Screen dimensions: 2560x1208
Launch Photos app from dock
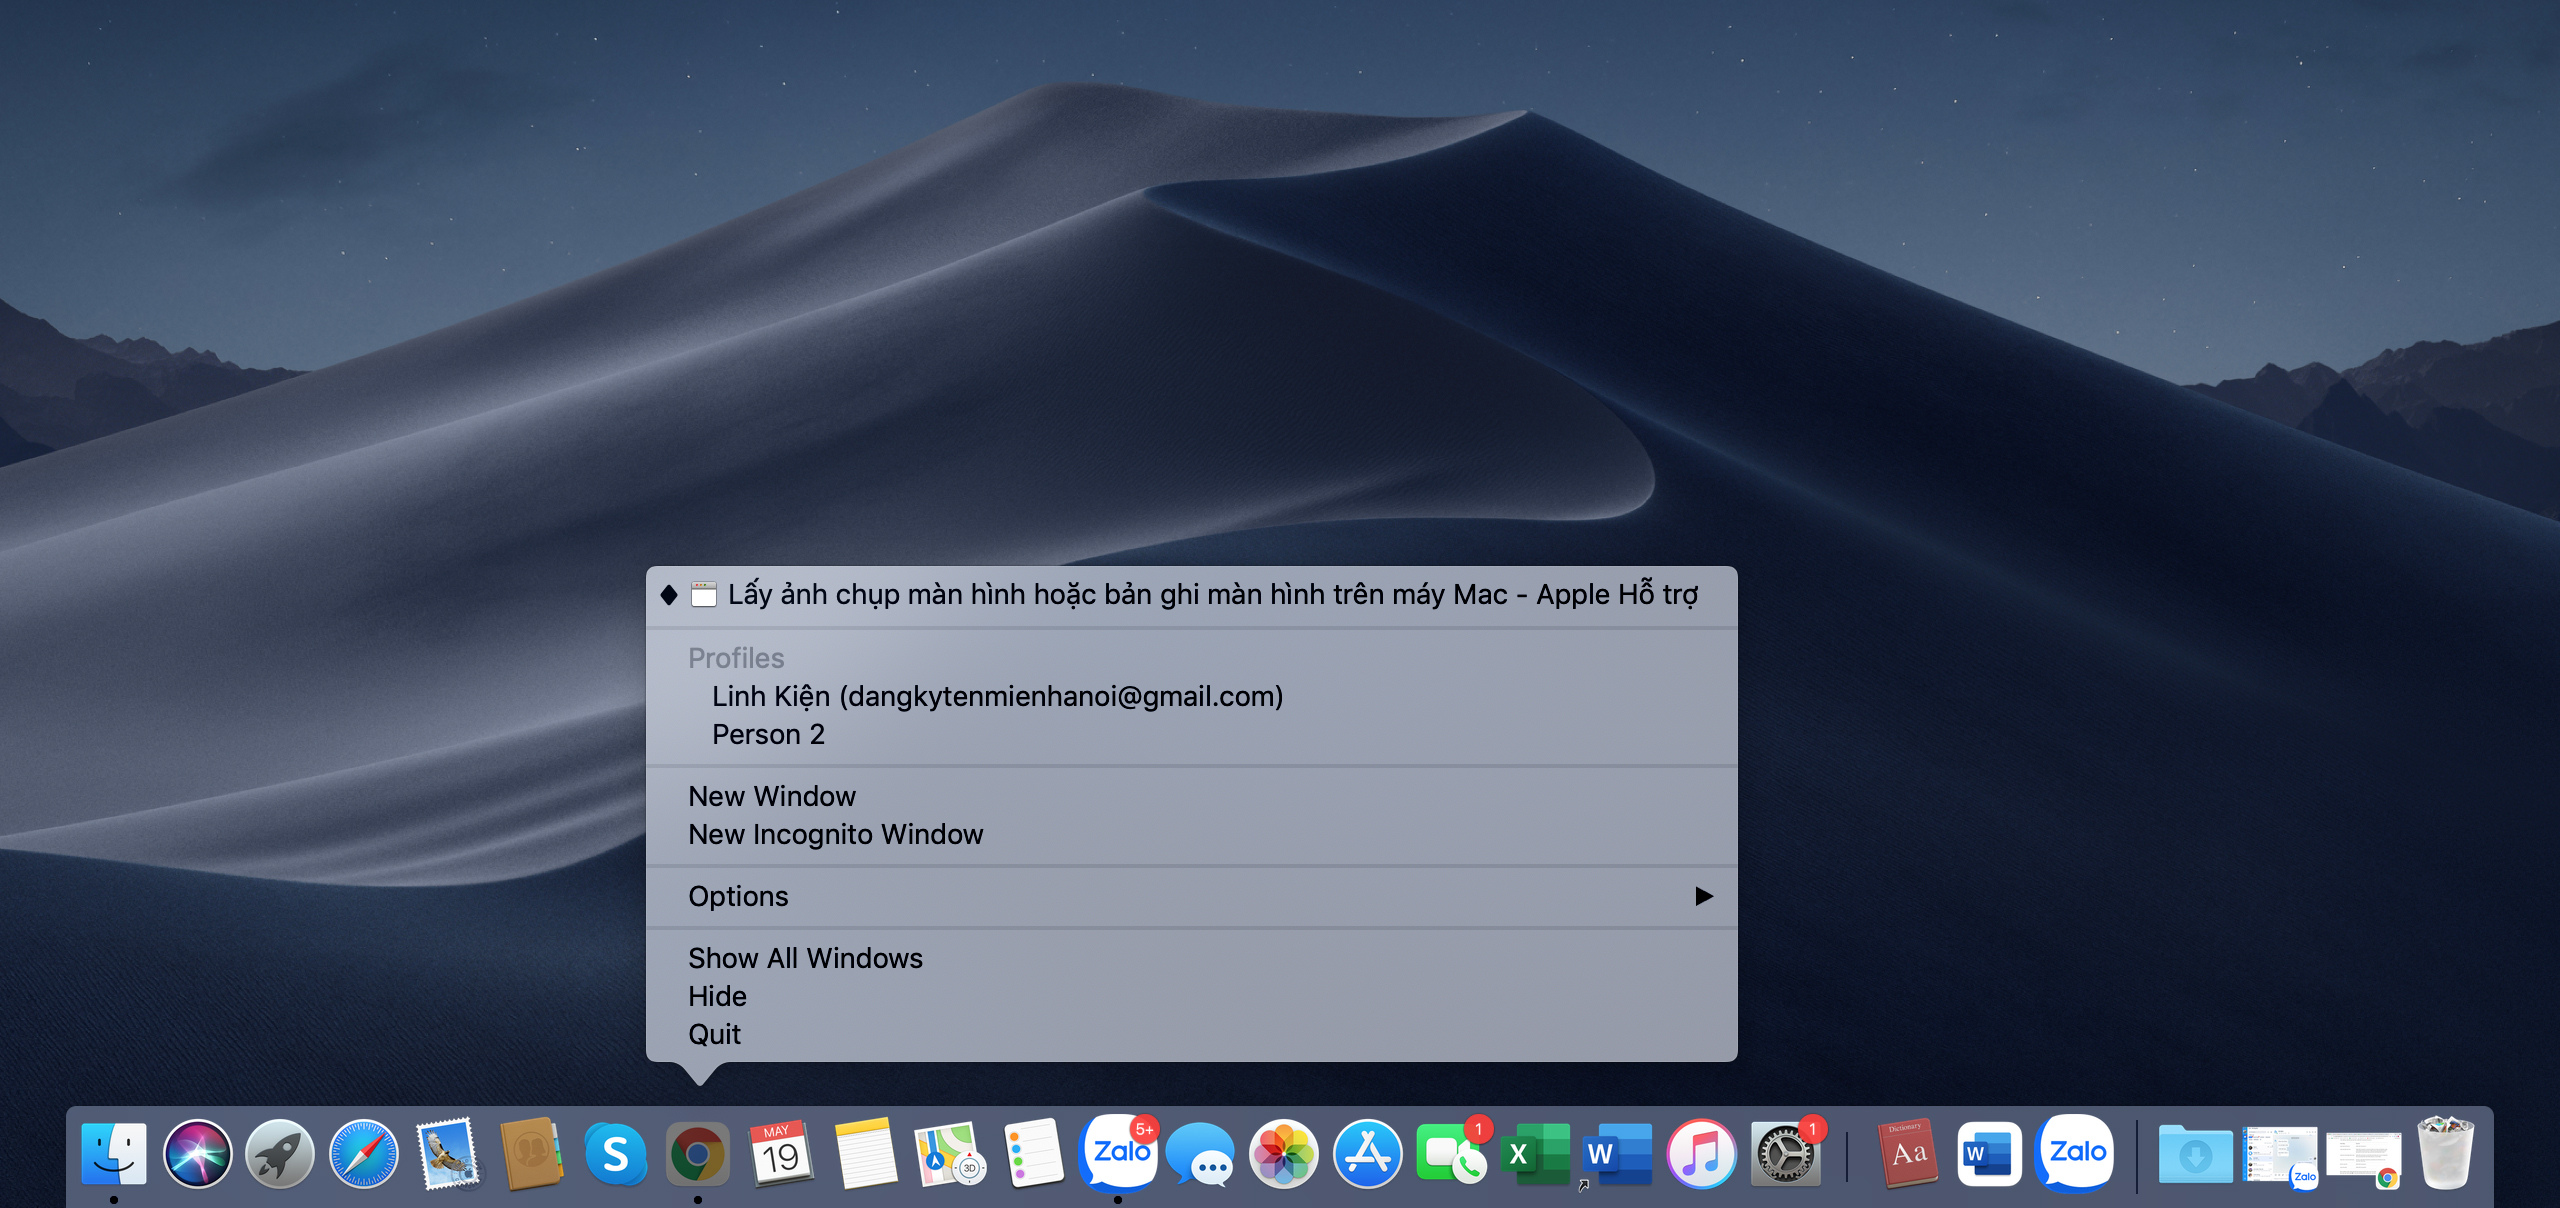coord(1283,1153)
